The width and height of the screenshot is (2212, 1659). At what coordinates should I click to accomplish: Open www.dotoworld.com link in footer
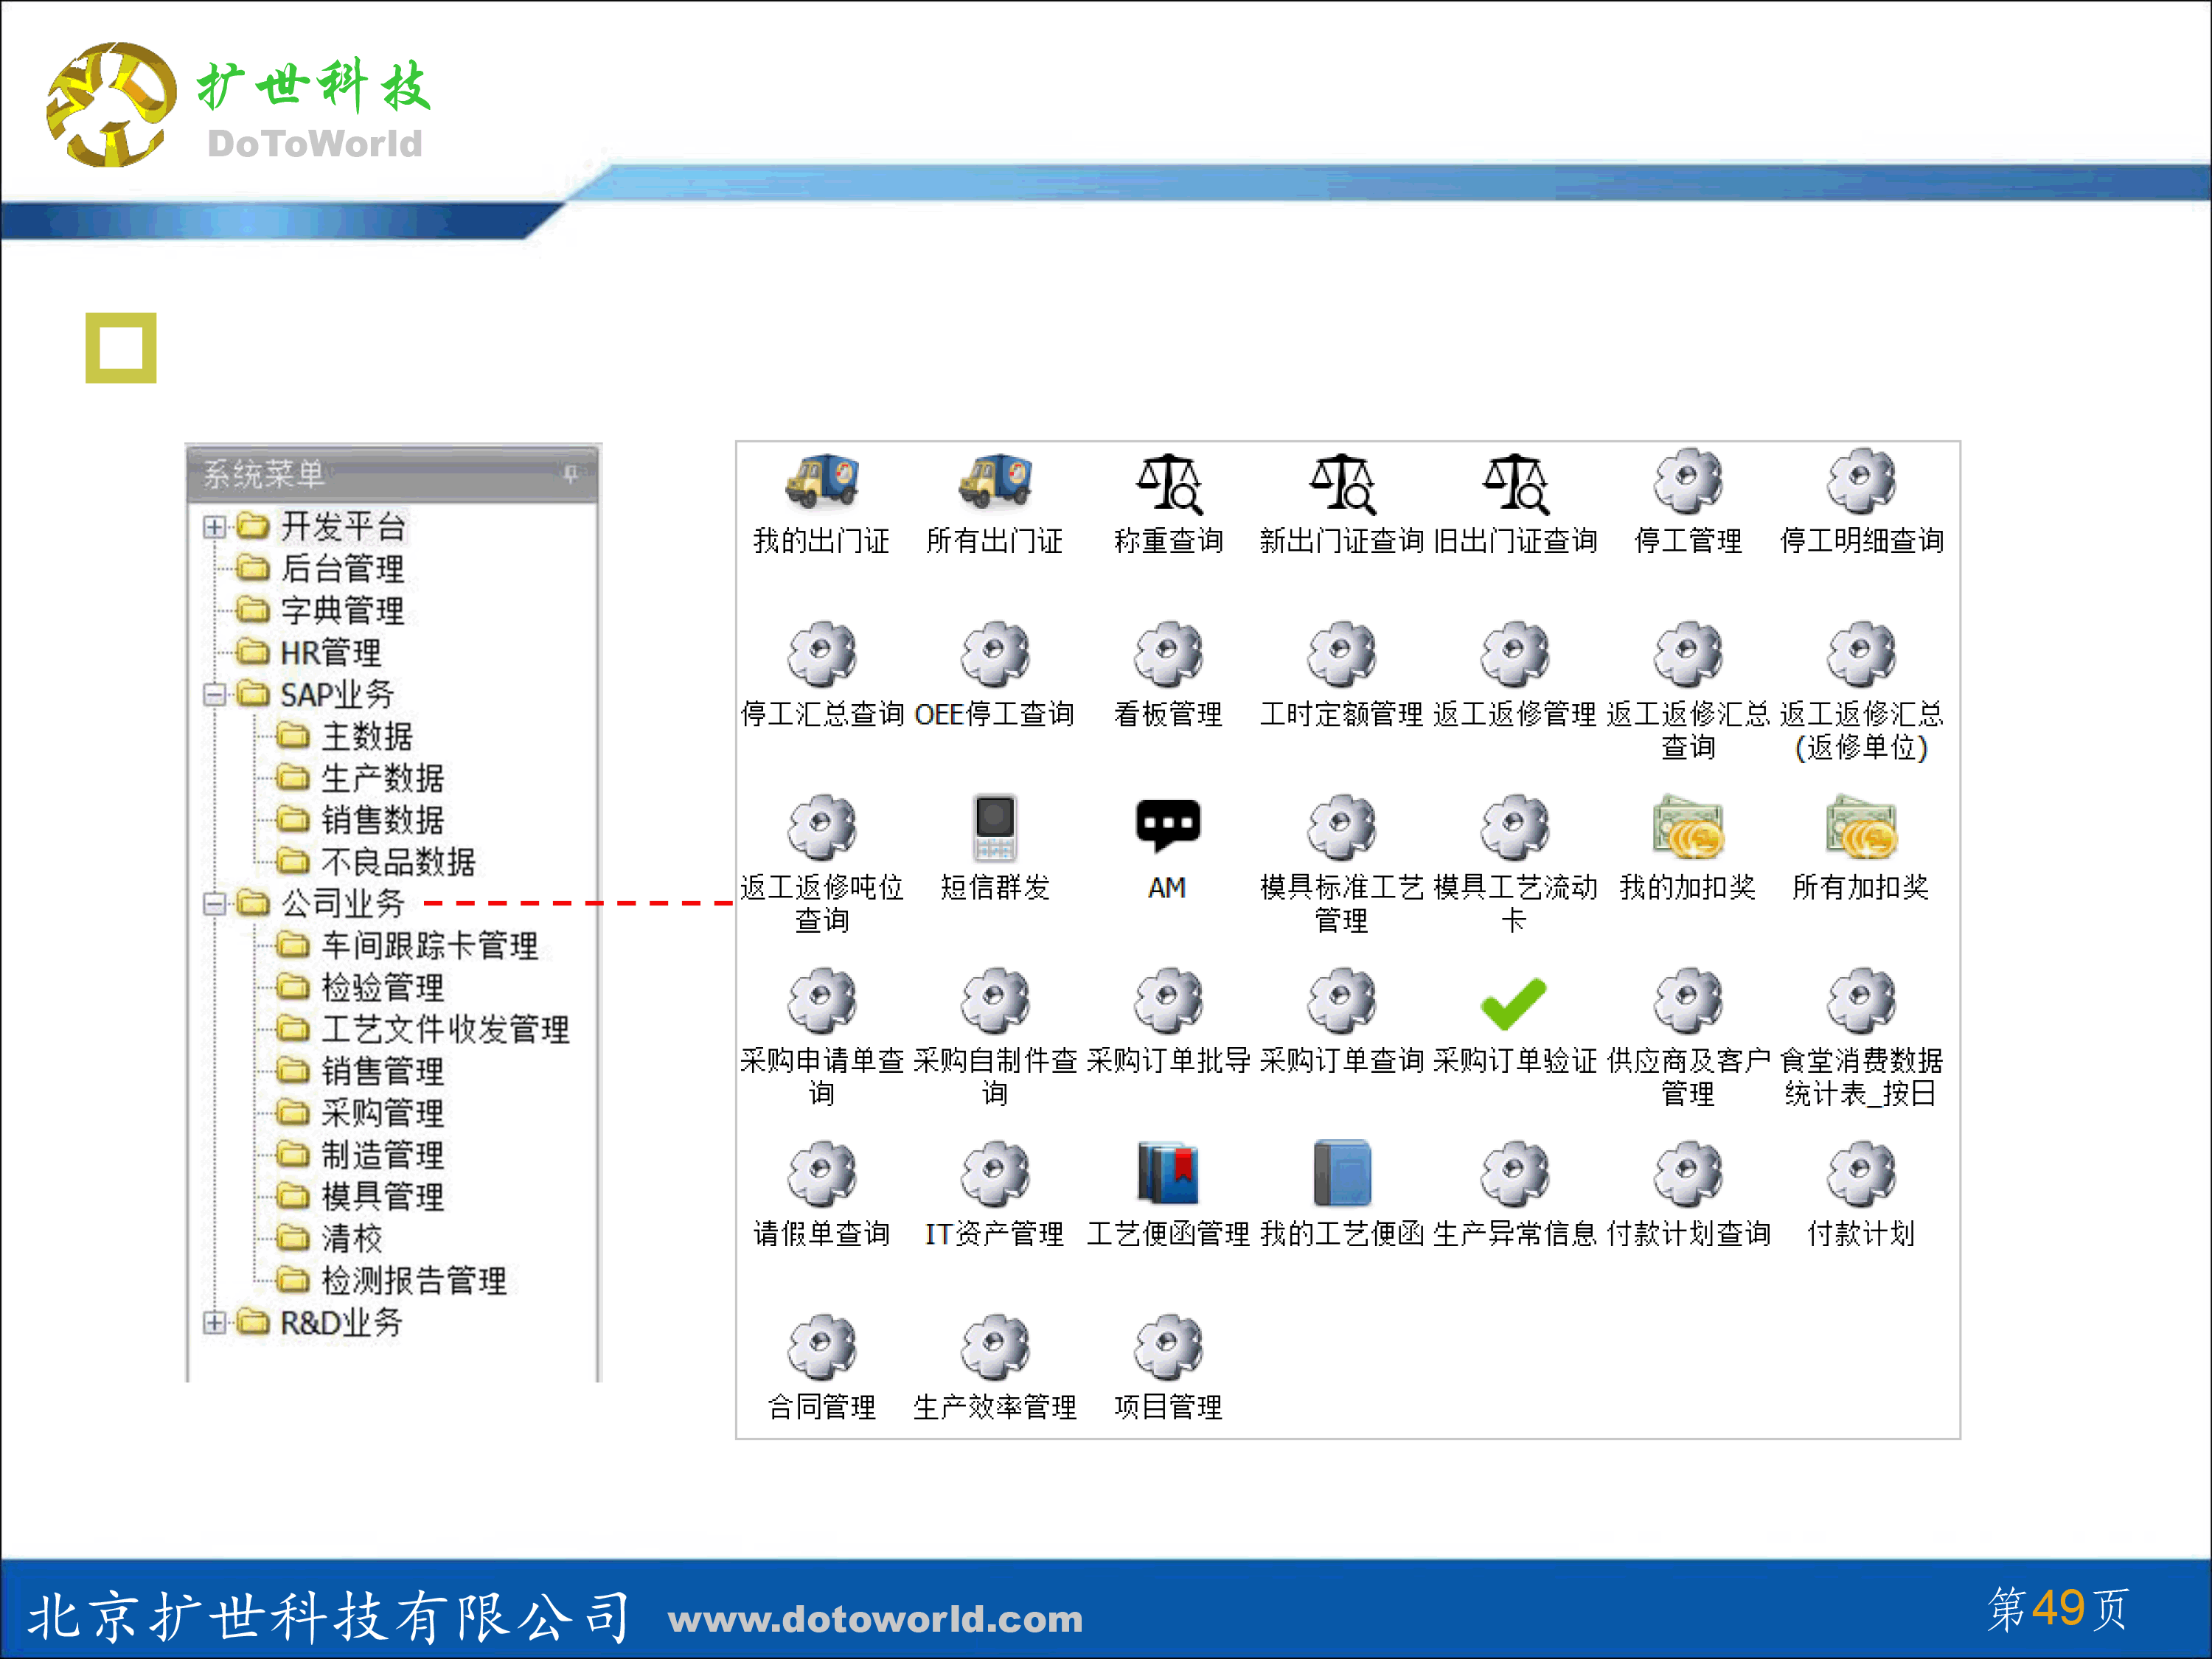pos(875,1619)
